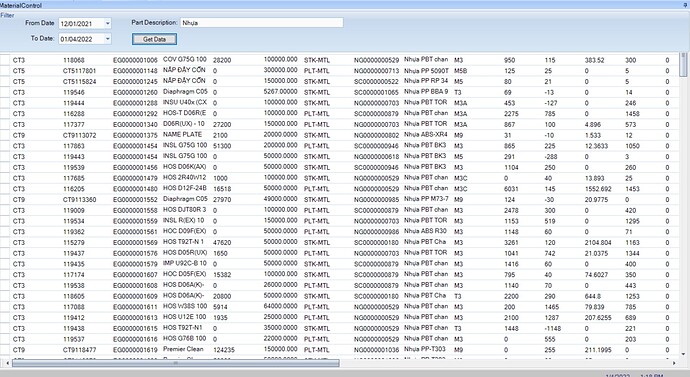Select cell 118068

point(73,60)
